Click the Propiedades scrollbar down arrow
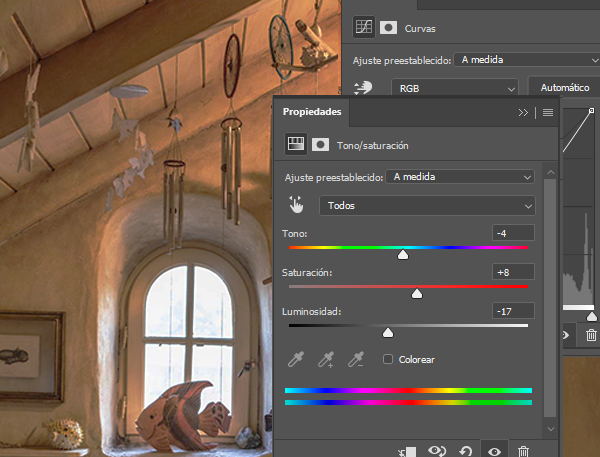This screenshot has width=600, height=457. click(x=551, y=429)
